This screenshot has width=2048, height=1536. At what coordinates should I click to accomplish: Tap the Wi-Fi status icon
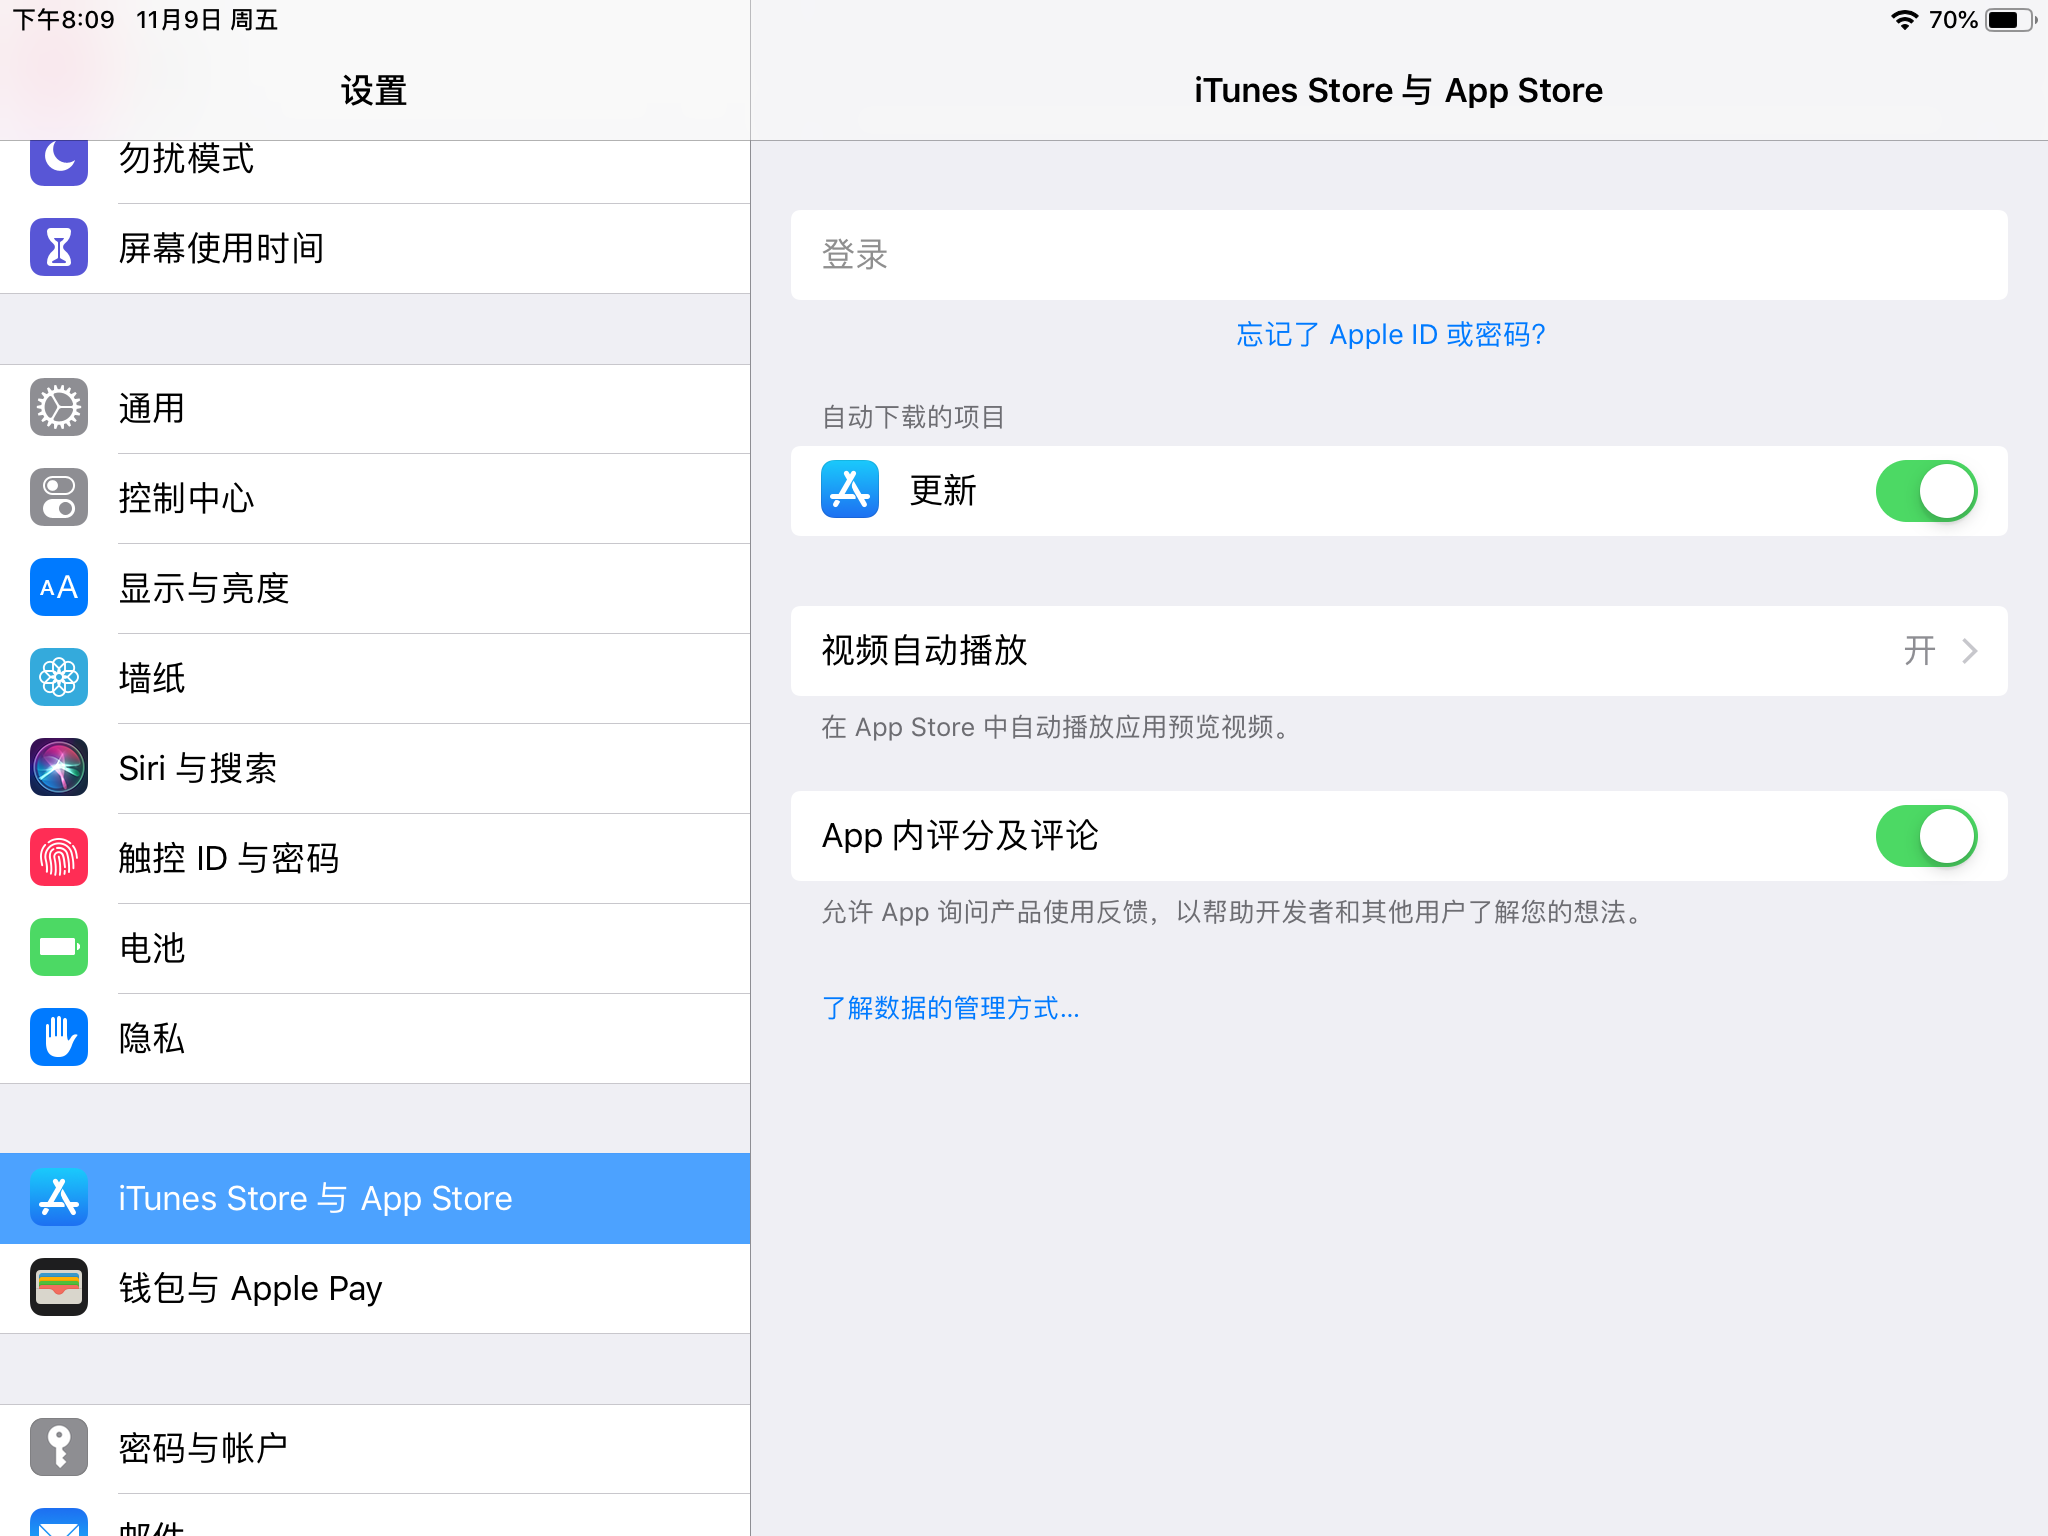coord(1905,20)
